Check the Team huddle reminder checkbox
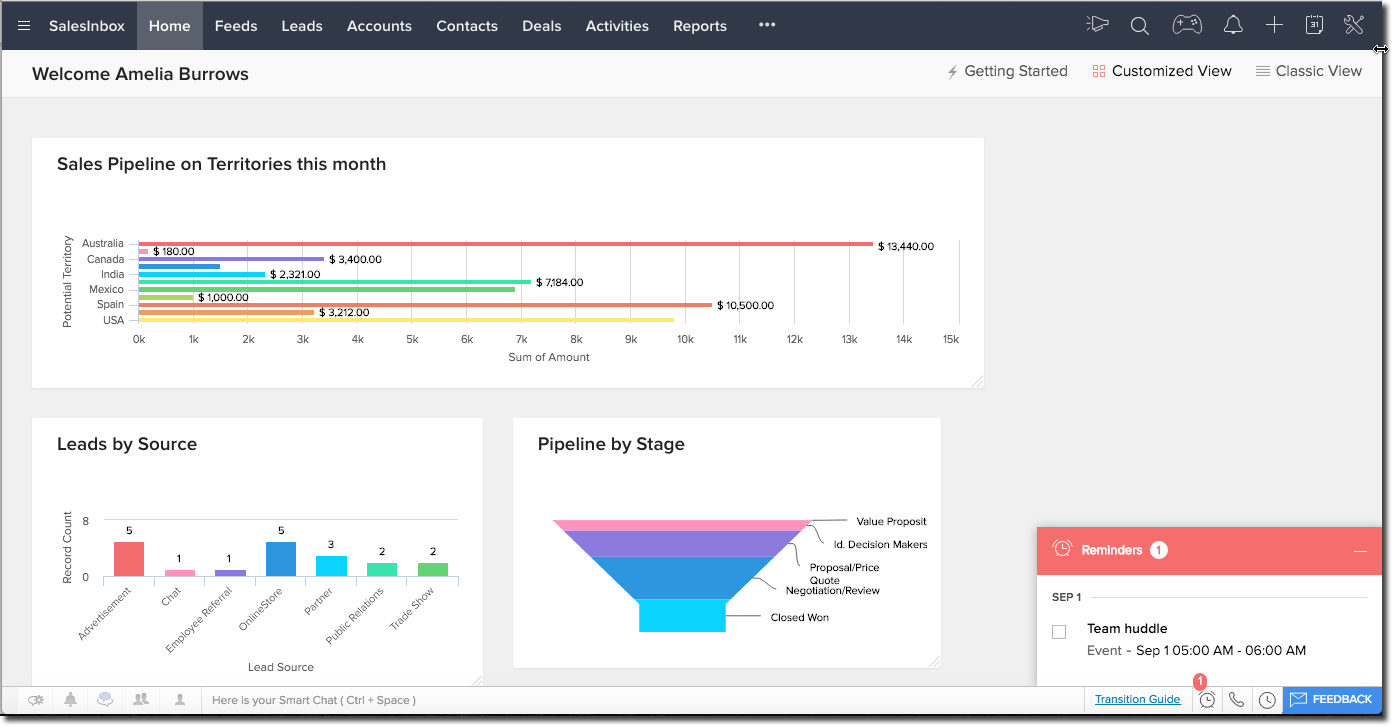This screenshot has width=1392, height=726. coord(1058,631)
